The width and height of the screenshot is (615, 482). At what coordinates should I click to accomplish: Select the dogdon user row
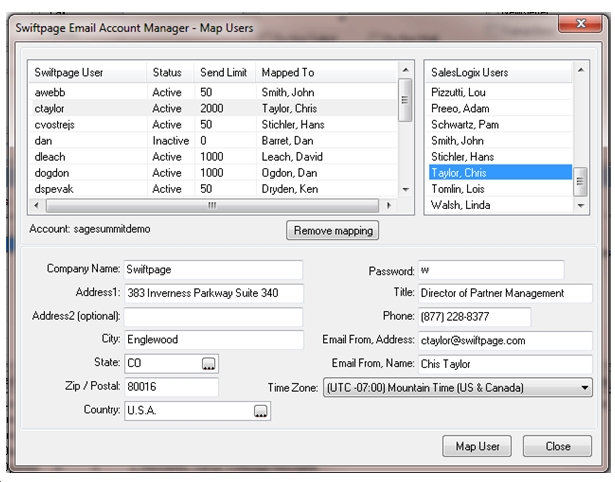coord(213,173)
